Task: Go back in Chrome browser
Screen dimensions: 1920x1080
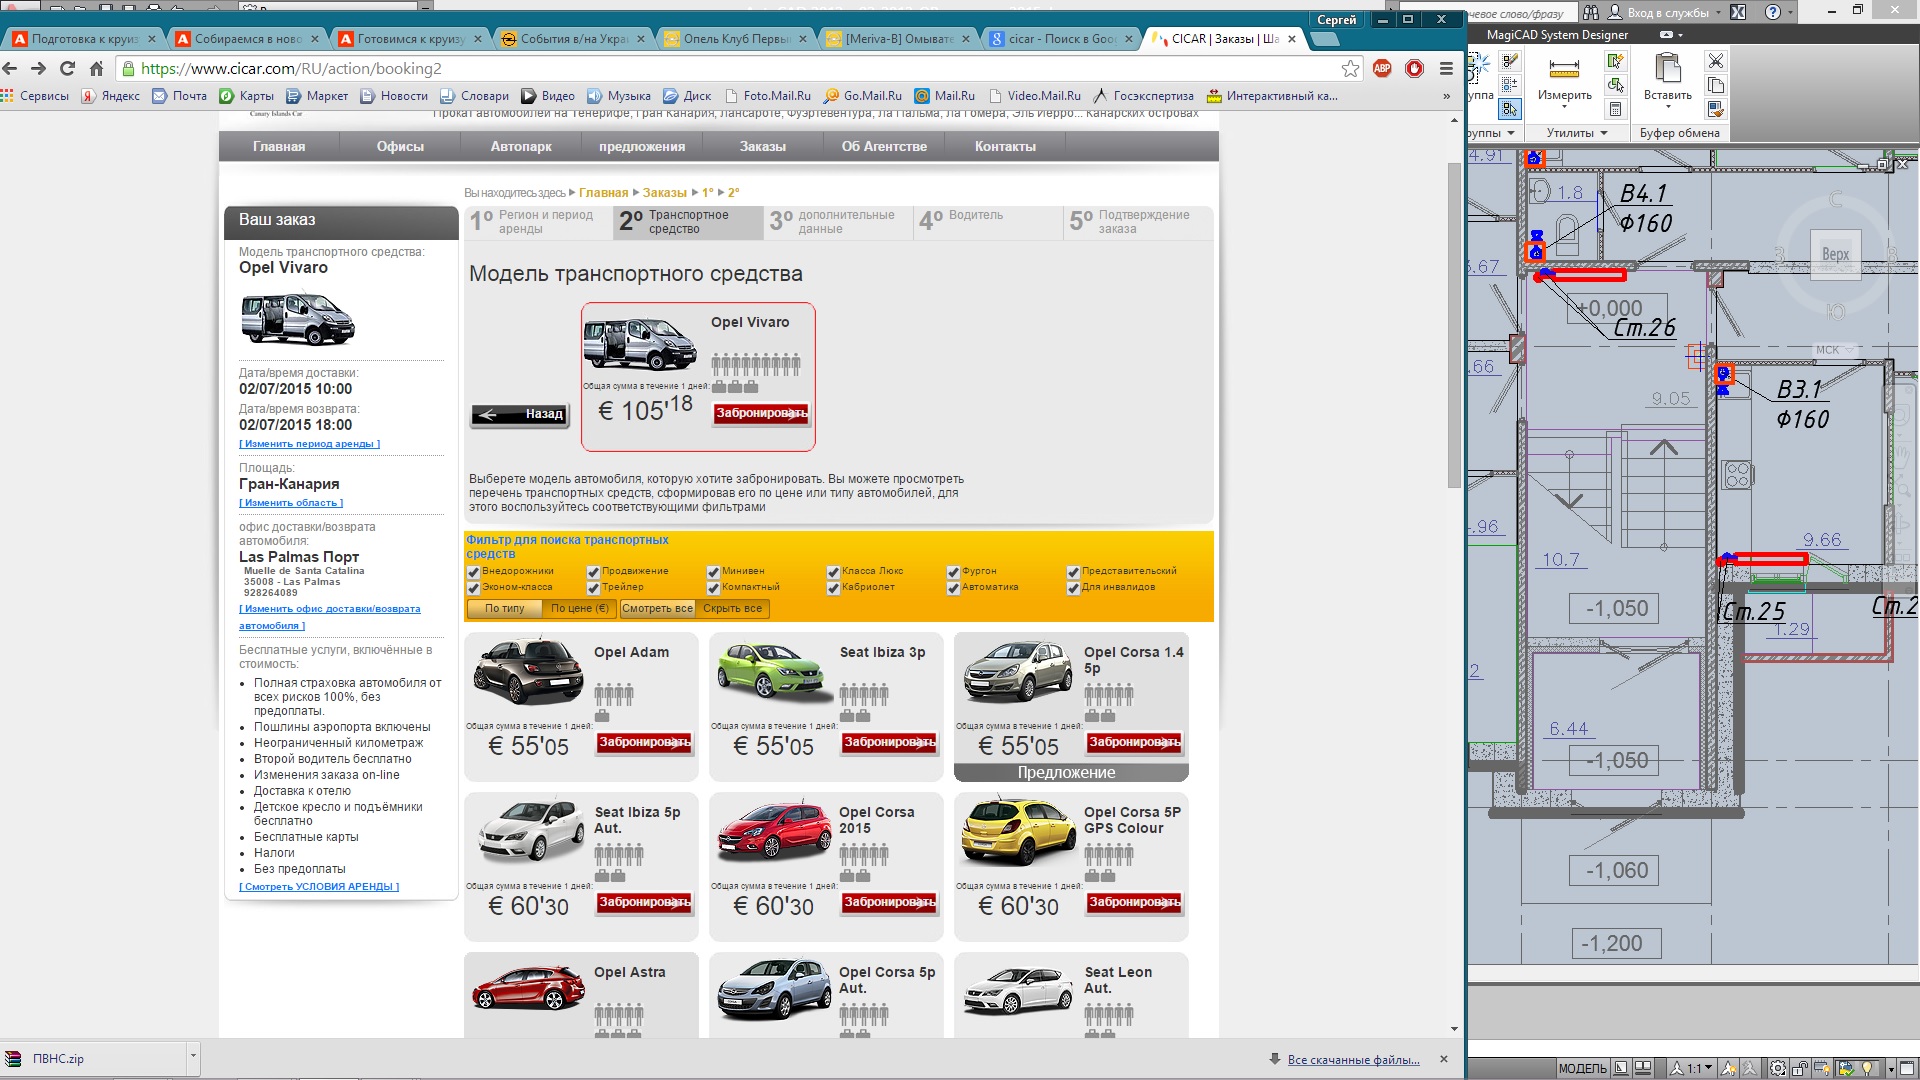Action: point(11,69)
